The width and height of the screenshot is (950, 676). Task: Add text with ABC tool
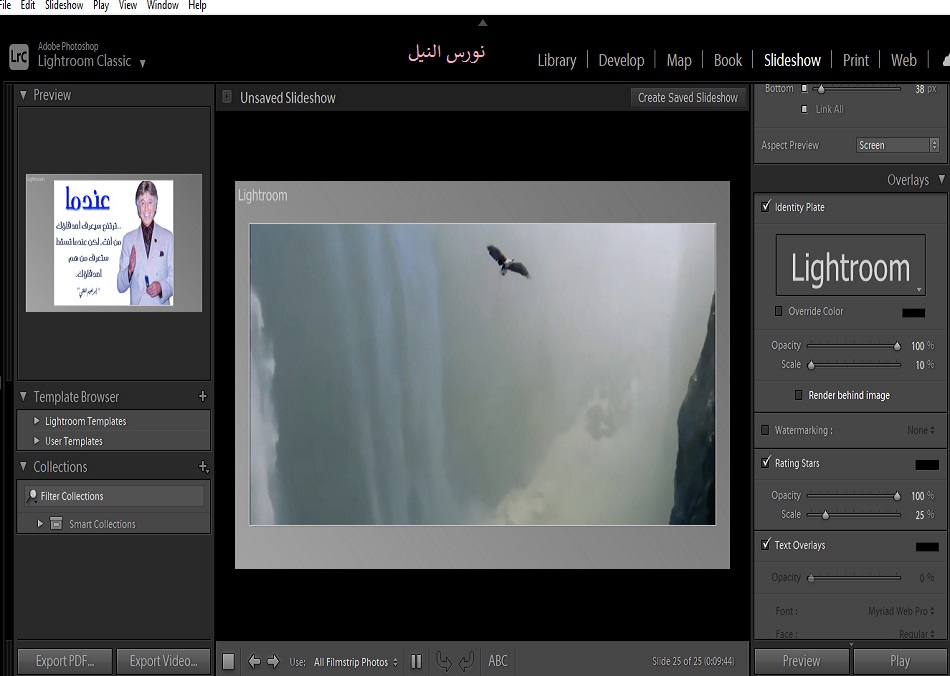pyautogui.click(x=498, y=661)
